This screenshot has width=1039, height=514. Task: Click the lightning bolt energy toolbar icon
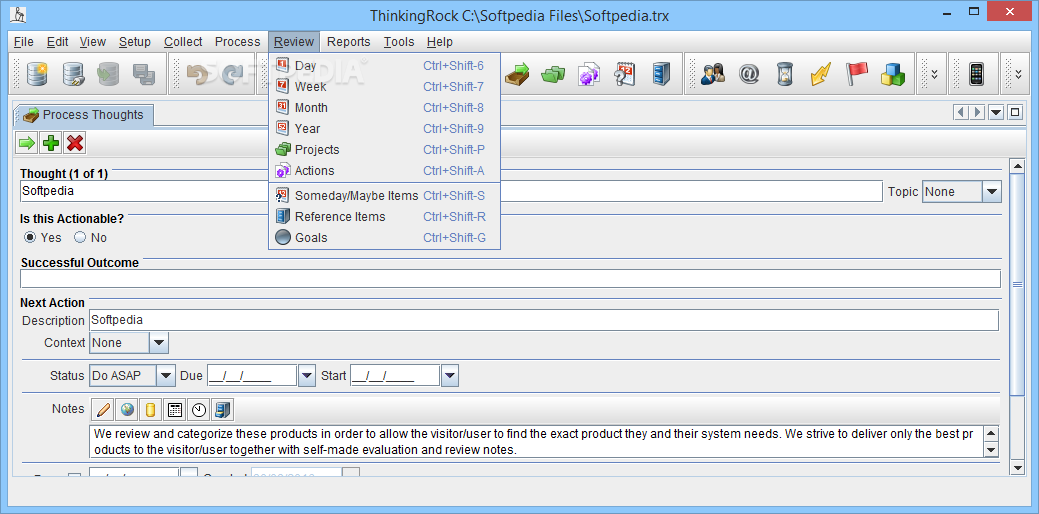pos(821,74)
